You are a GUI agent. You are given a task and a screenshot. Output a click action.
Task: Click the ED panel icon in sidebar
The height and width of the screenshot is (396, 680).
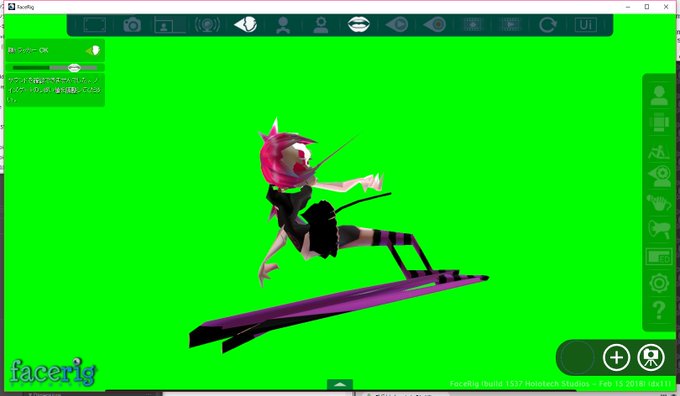[x=659, y=257]
